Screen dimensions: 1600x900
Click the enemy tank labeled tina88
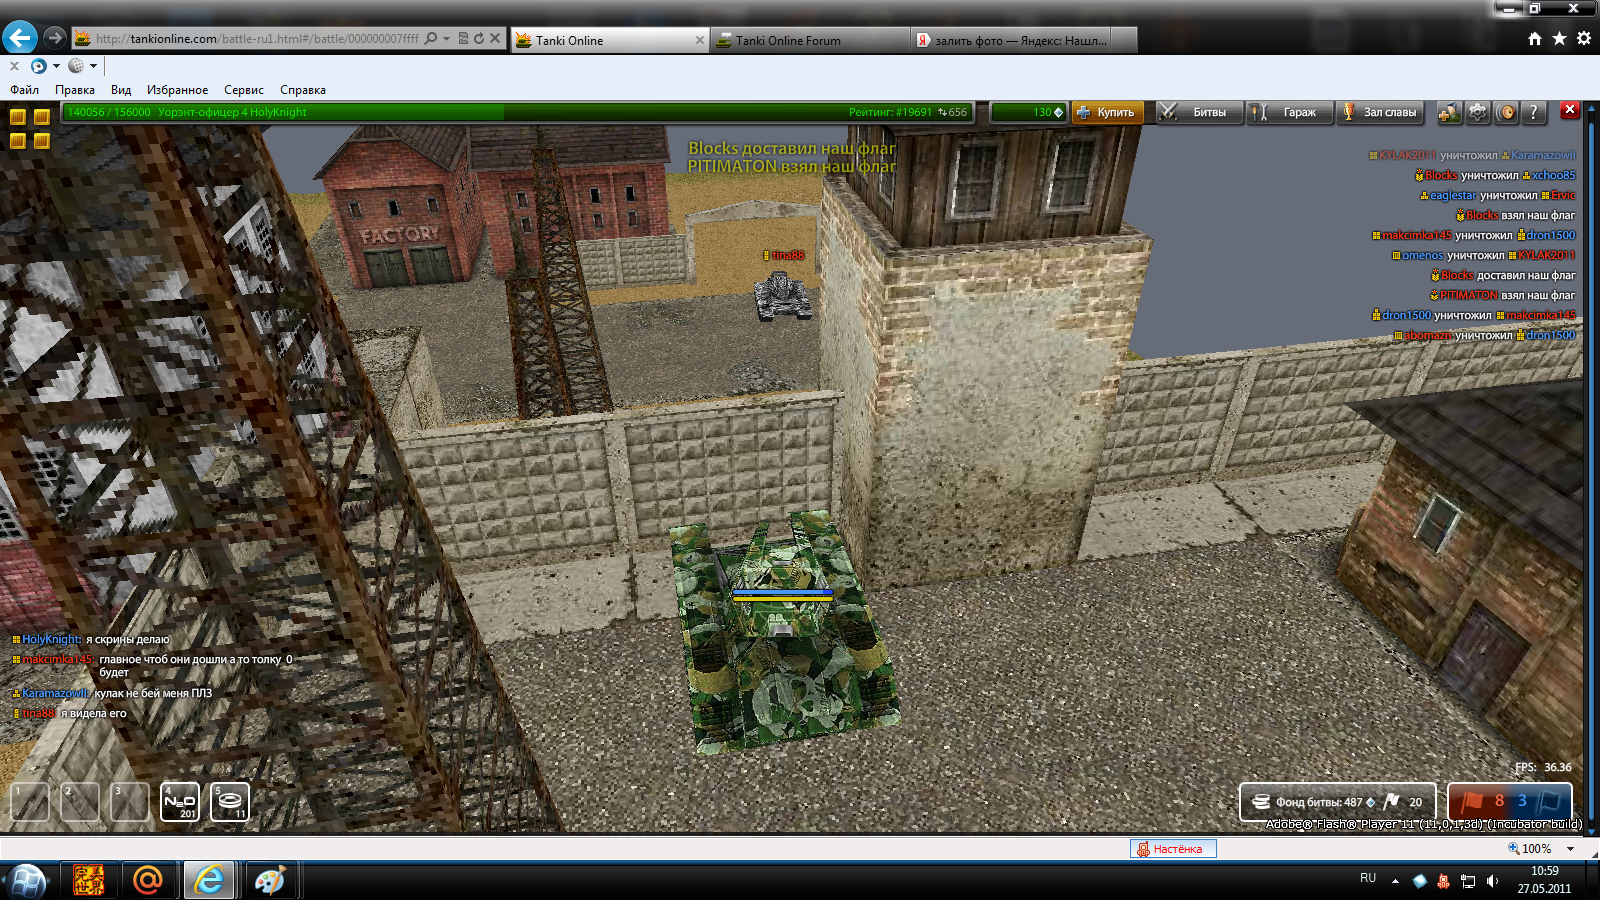[x=783, y=295]
